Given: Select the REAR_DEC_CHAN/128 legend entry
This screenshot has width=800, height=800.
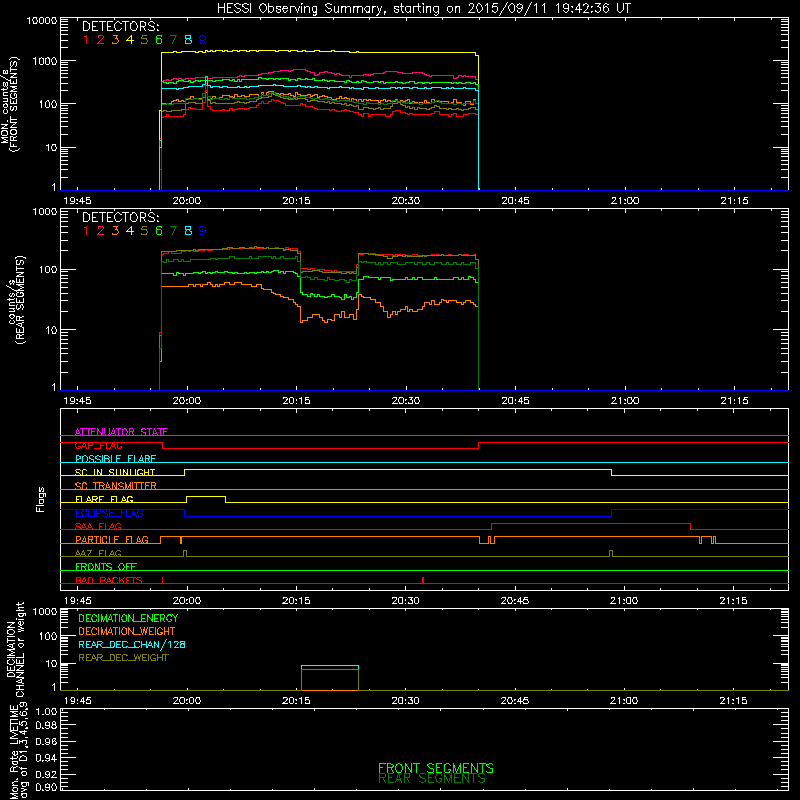Looking at the screenshot, I should (132, 644).
